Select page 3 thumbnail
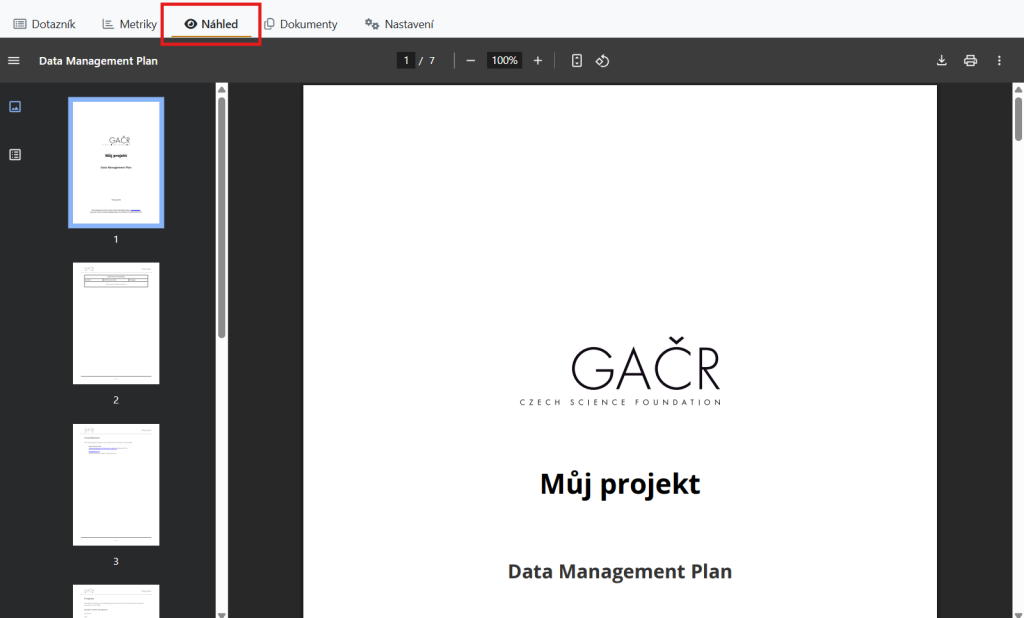The height and width of the screenshot is (618, 1024). click(x=116, y=485)
